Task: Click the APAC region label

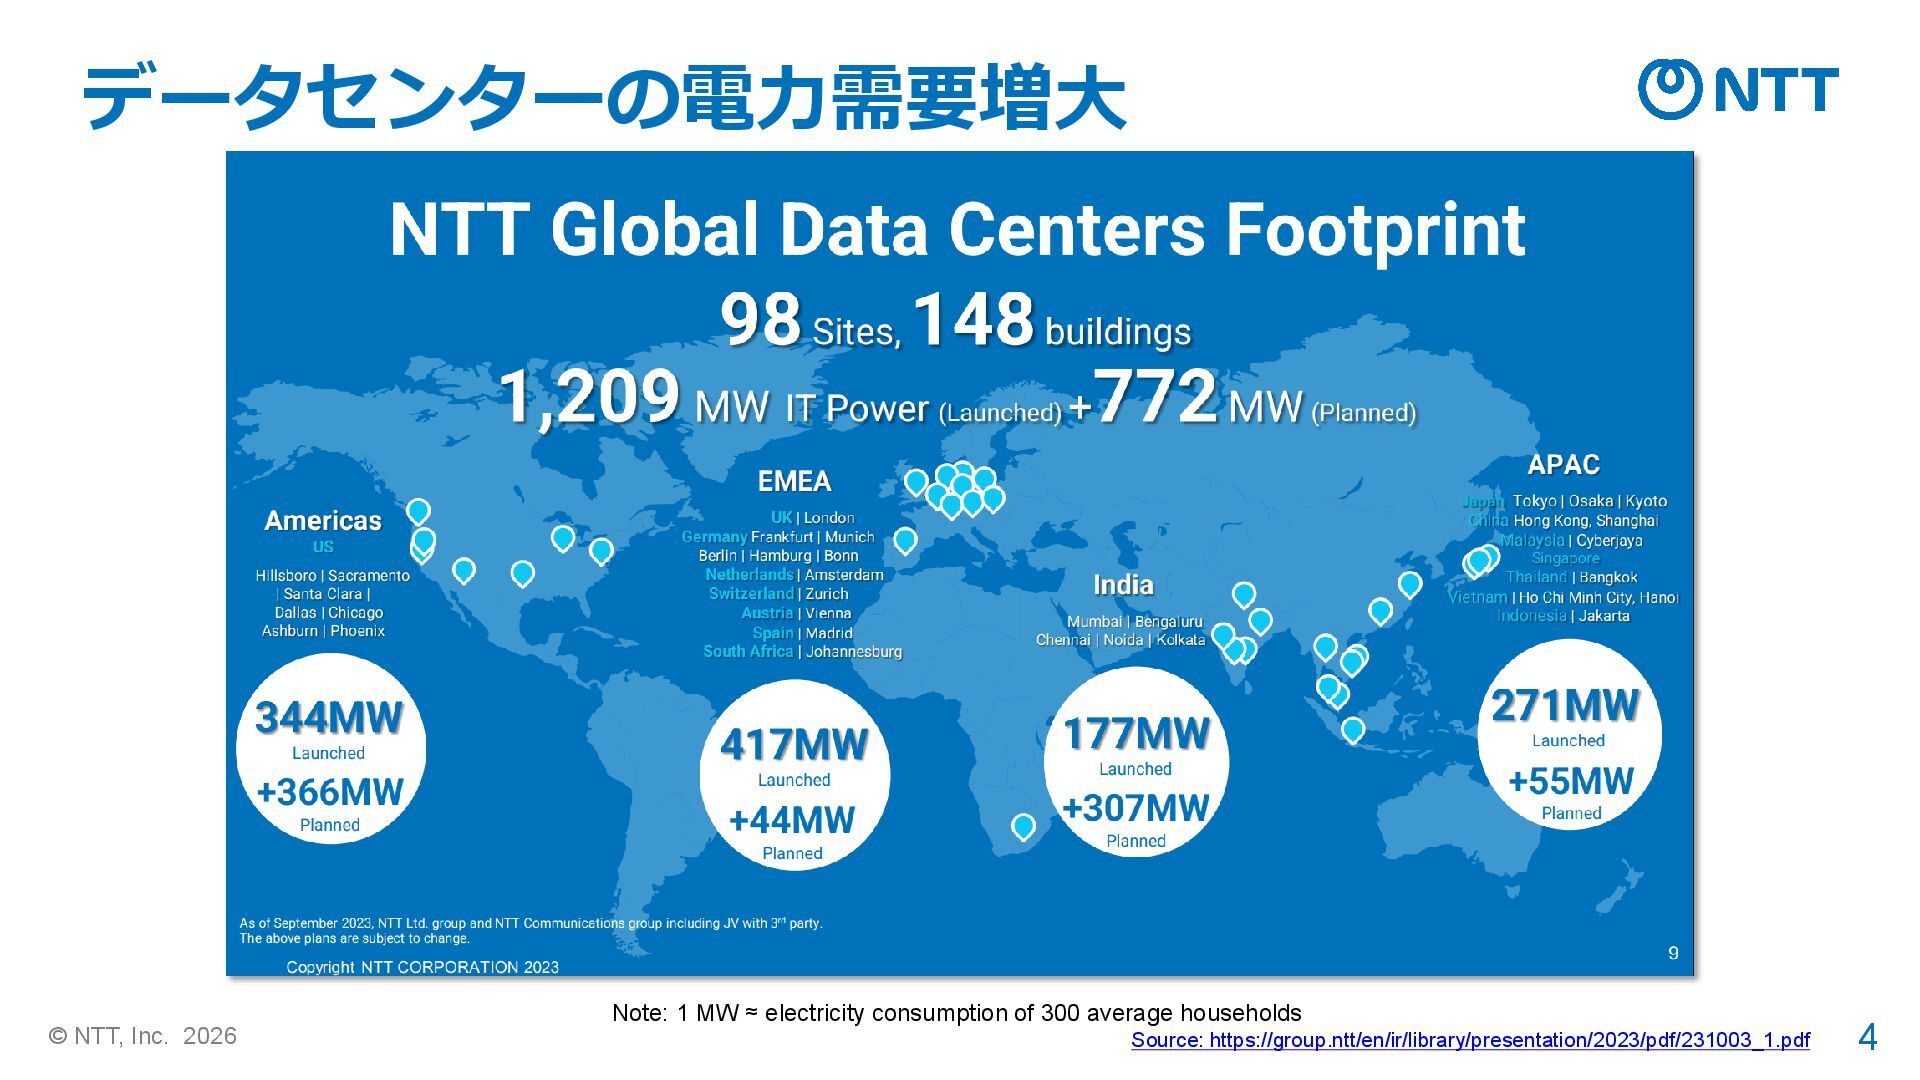Action: click(1563, 465)
